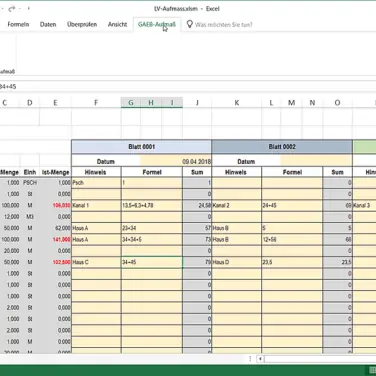
Task: Select column L header
Action: pos(271,103)
